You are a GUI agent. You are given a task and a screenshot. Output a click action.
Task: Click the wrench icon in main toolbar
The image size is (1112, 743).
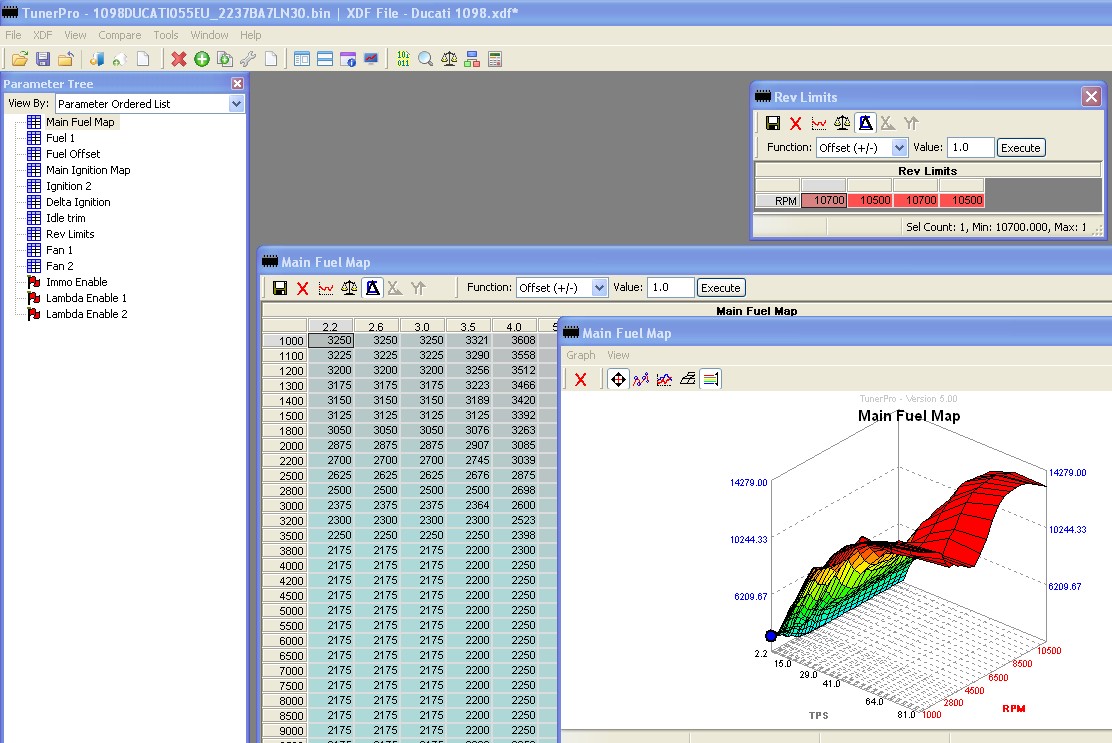pos(248,59)
